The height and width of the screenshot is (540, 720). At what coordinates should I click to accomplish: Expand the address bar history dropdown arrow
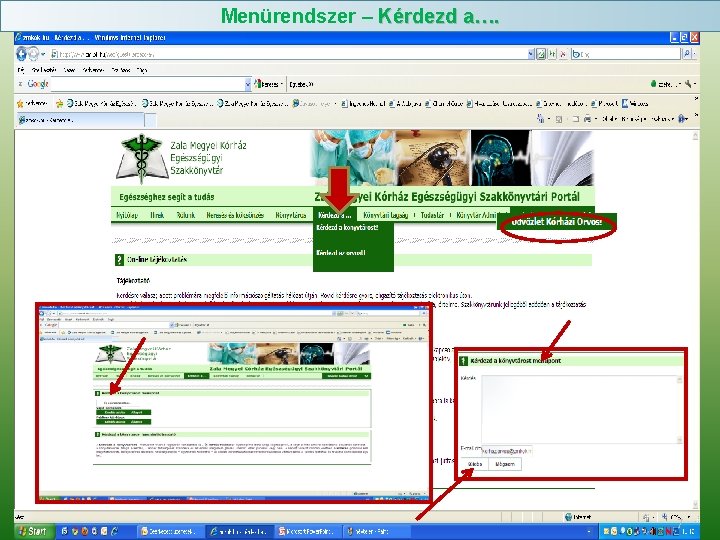coord(531,54)
